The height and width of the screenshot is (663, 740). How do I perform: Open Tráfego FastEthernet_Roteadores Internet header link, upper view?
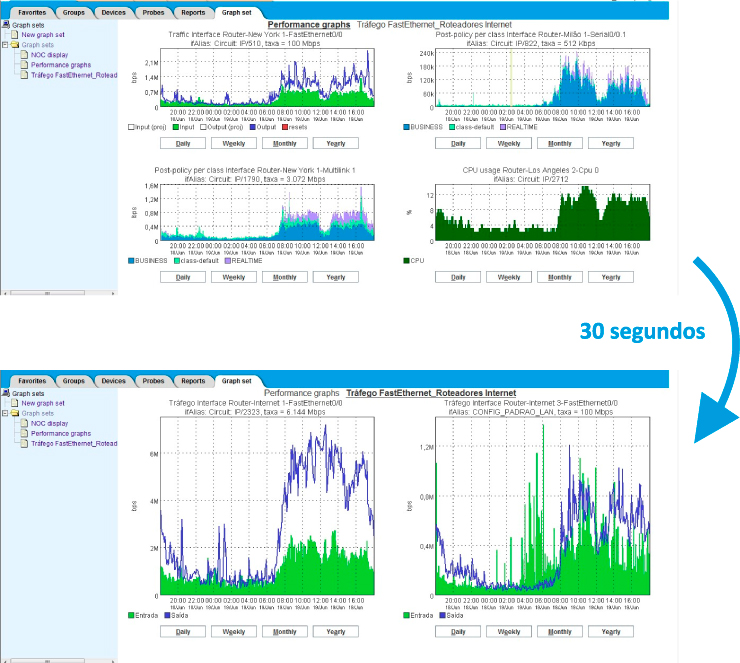pos(434,25)
